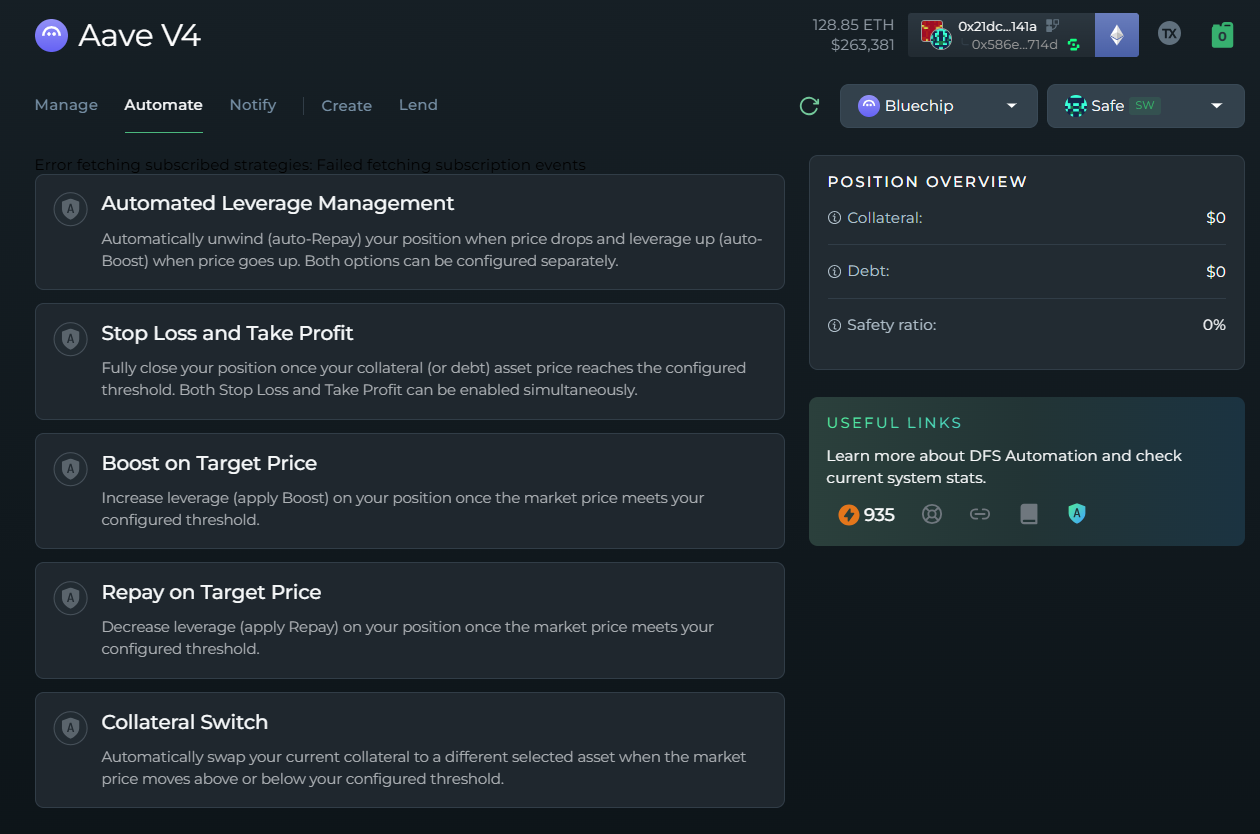Open the help lifebuoy icon in Useful Links
Screen dimensions: 1260x834
(x=932, y=515)
